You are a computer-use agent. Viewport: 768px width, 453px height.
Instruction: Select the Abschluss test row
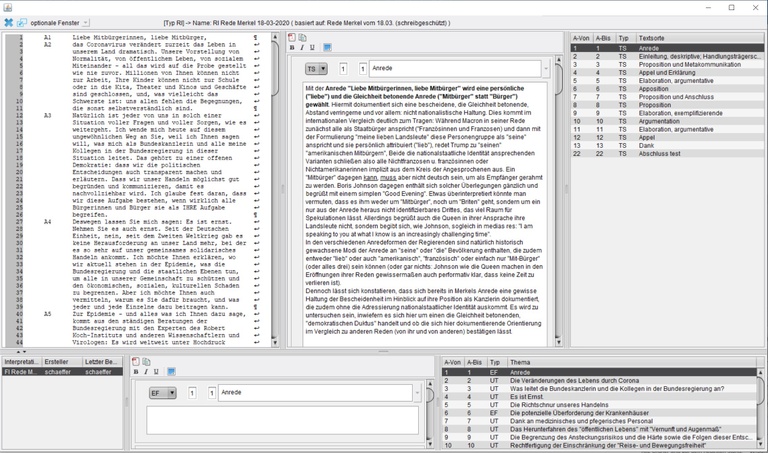click(x=667, y=153)
